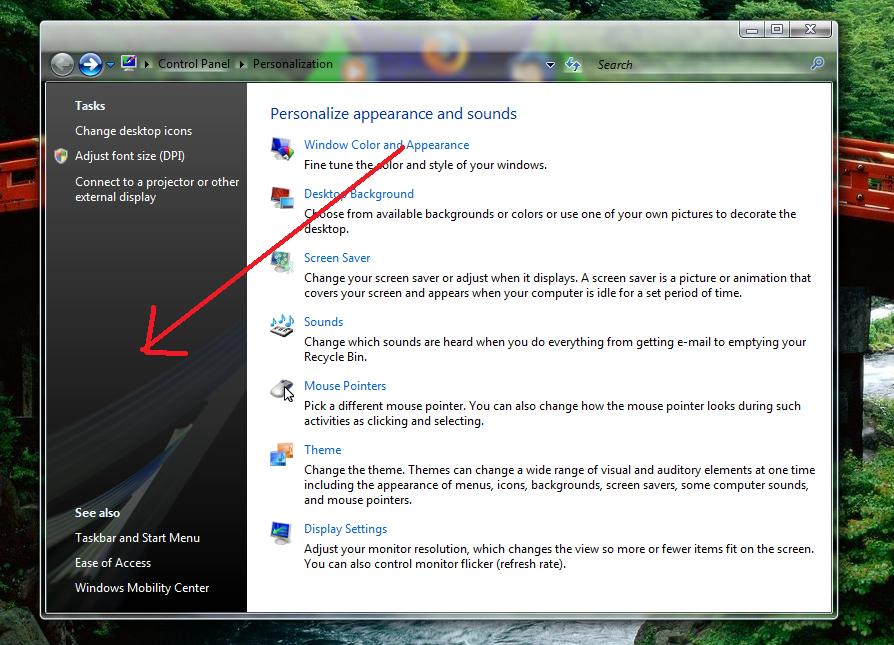Select Control Panel in the breadcrumb
This screenshot has height=645, width=894.
click(x=194, y=64)
